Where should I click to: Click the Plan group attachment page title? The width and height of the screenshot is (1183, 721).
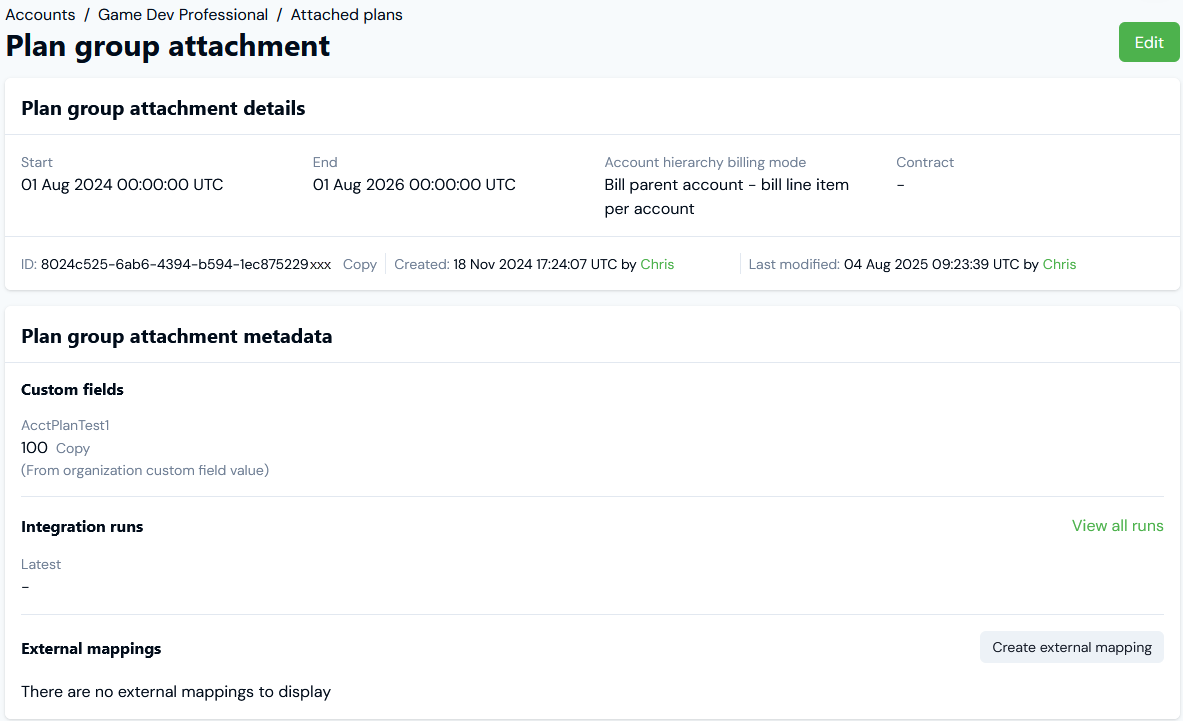(168, 46)
